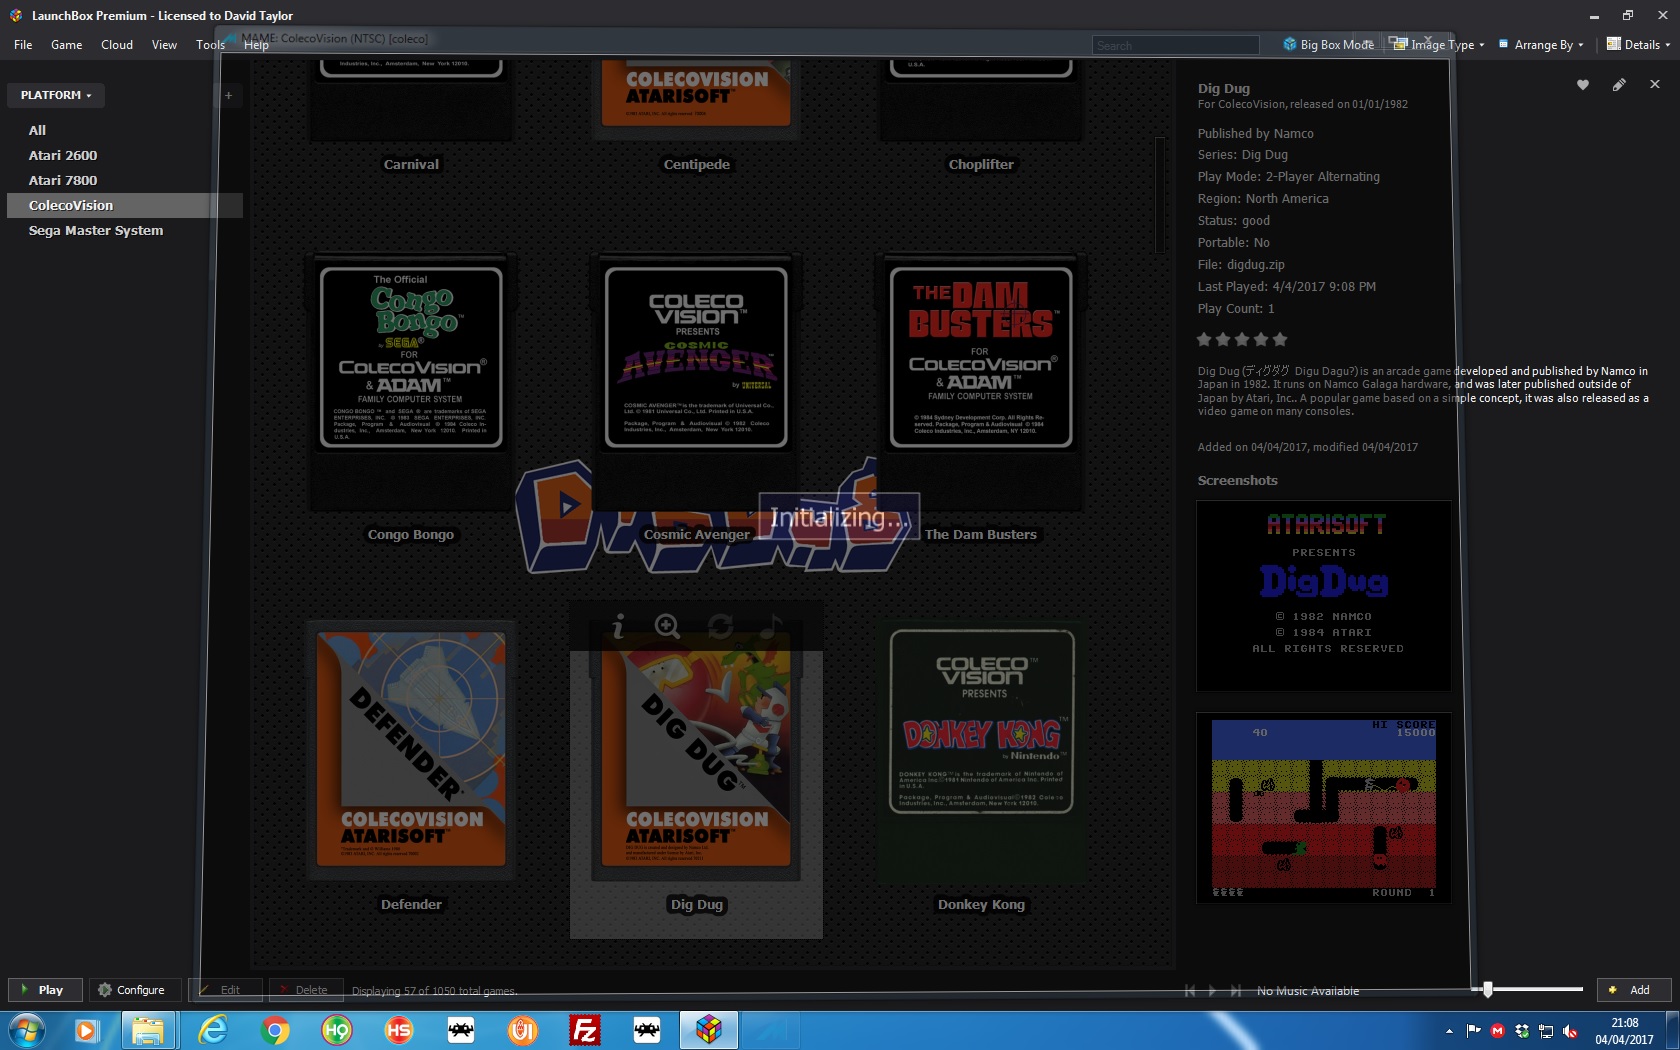
Task: Set rating to the first star
Action: pos(1204,339)
